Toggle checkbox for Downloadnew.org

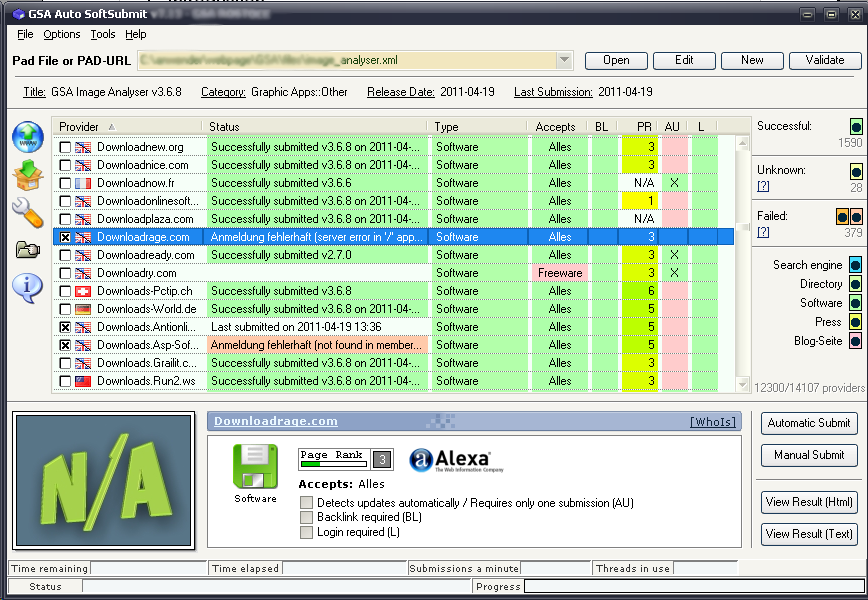pos(65,147)
